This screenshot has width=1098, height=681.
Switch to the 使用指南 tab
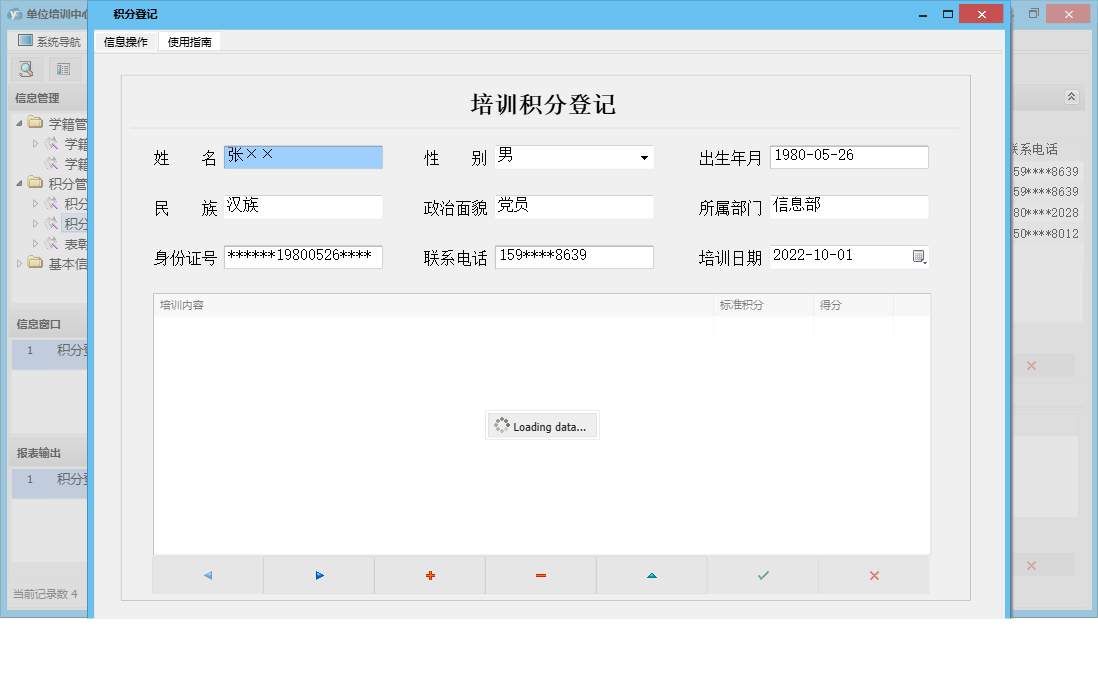pos(190,42)
